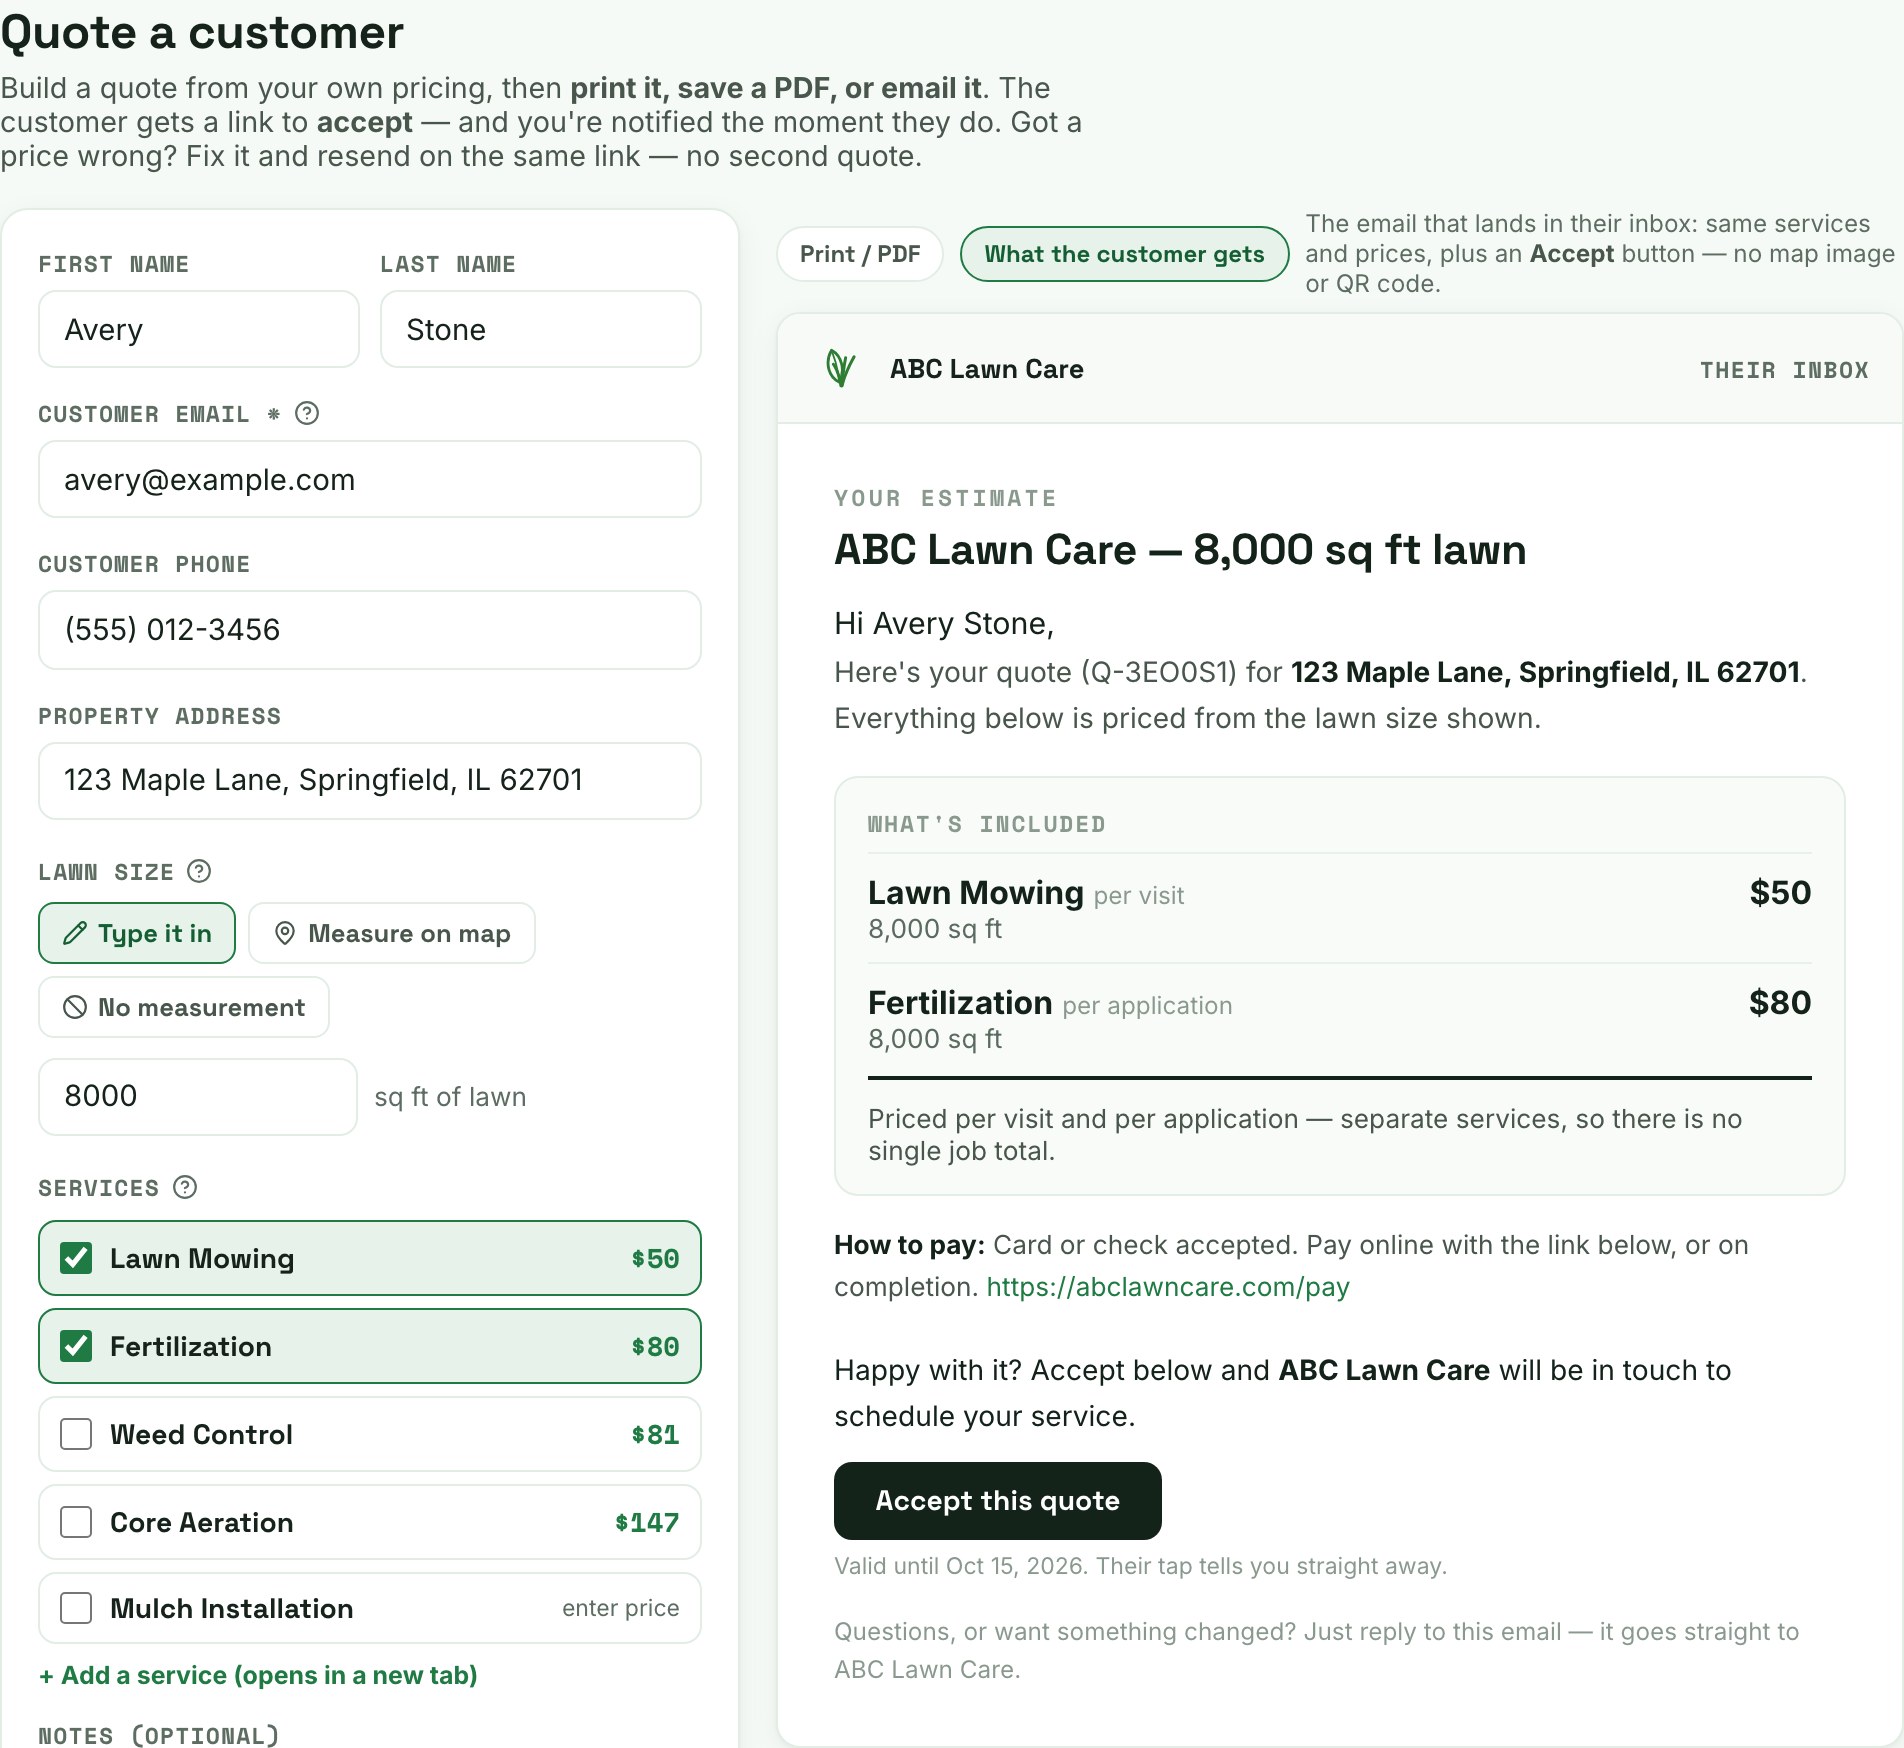Screen dimensions: 1904x1748
Task: Click the lawn square footage input
Action: coord(198,1096)
